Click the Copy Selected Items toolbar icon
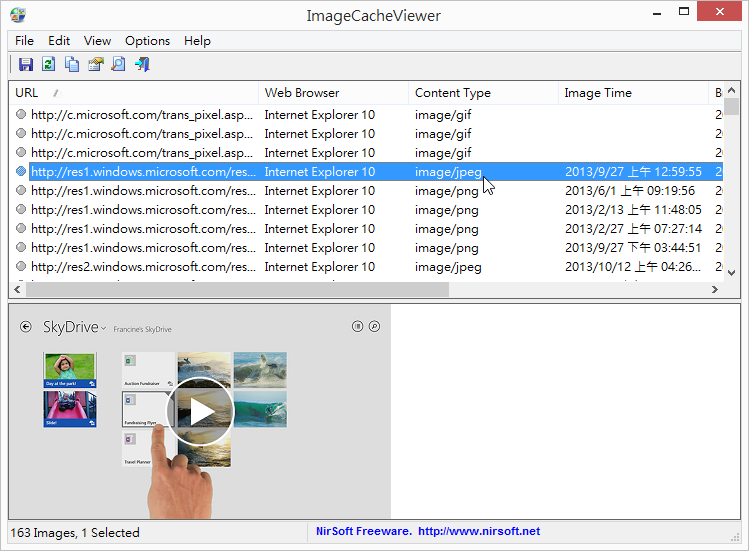749x551 pixels. (x=72, y=64)
